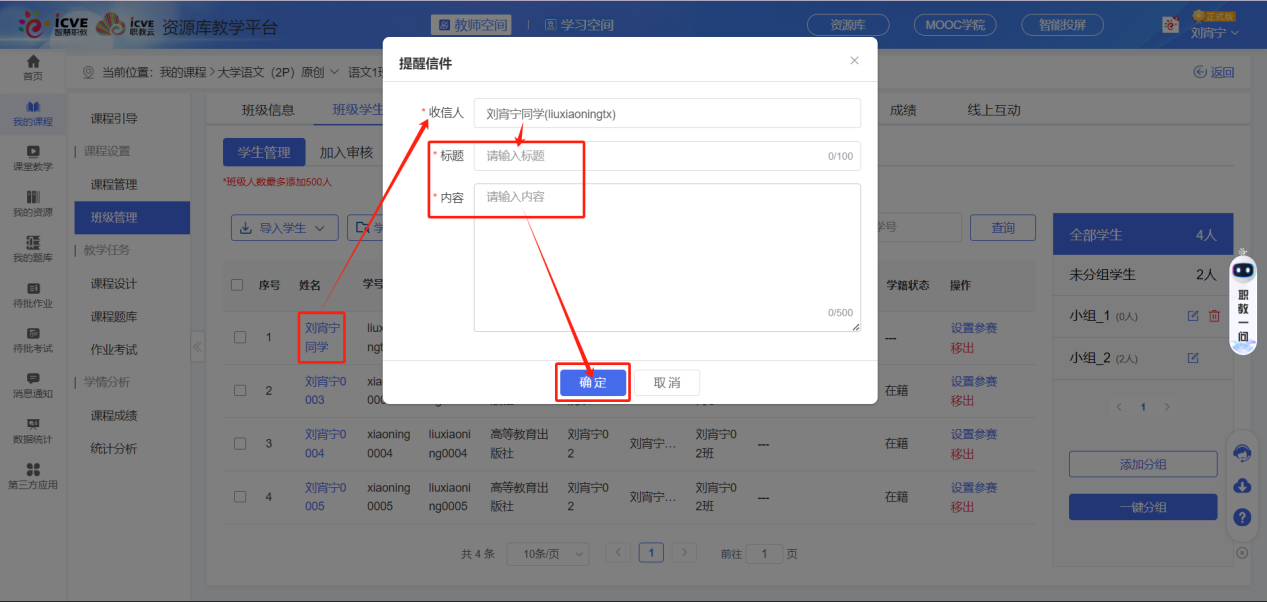Screen dimensions: 1267x602
Task: Open 消息通知 notifications
Action: coord(31,383)
